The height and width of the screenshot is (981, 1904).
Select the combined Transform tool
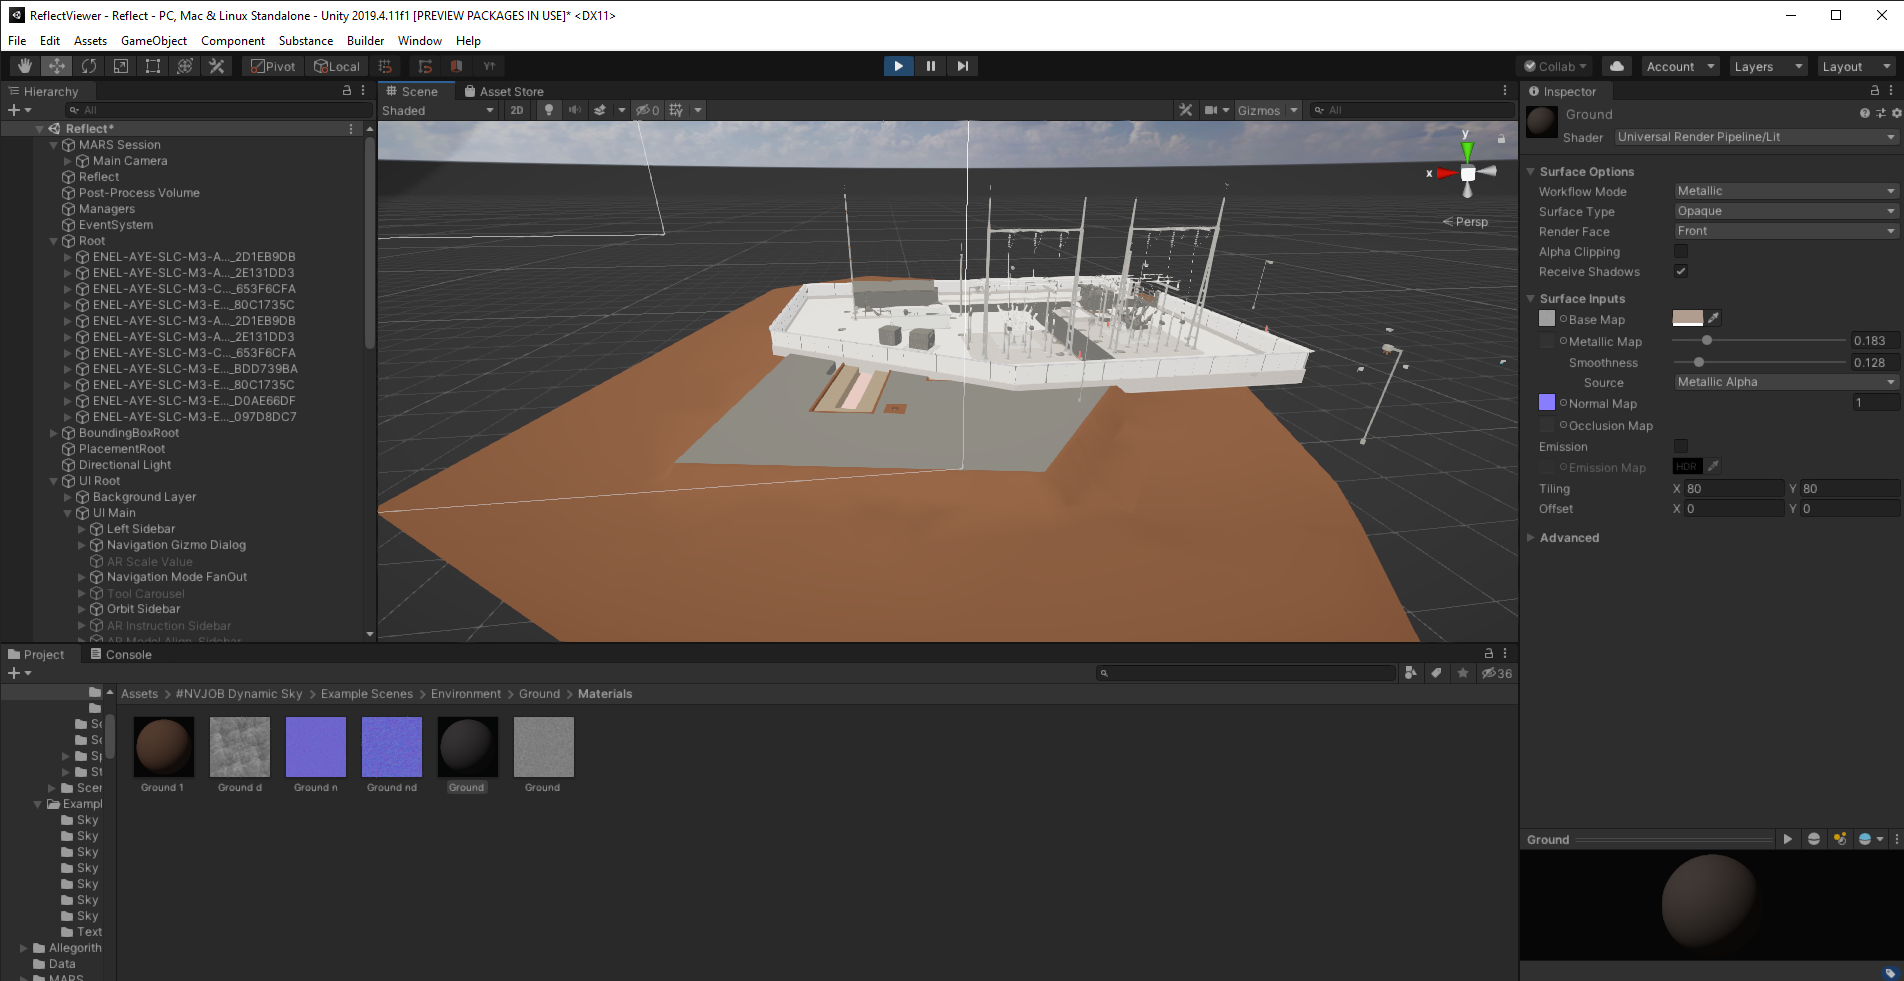tap(185, 66)
